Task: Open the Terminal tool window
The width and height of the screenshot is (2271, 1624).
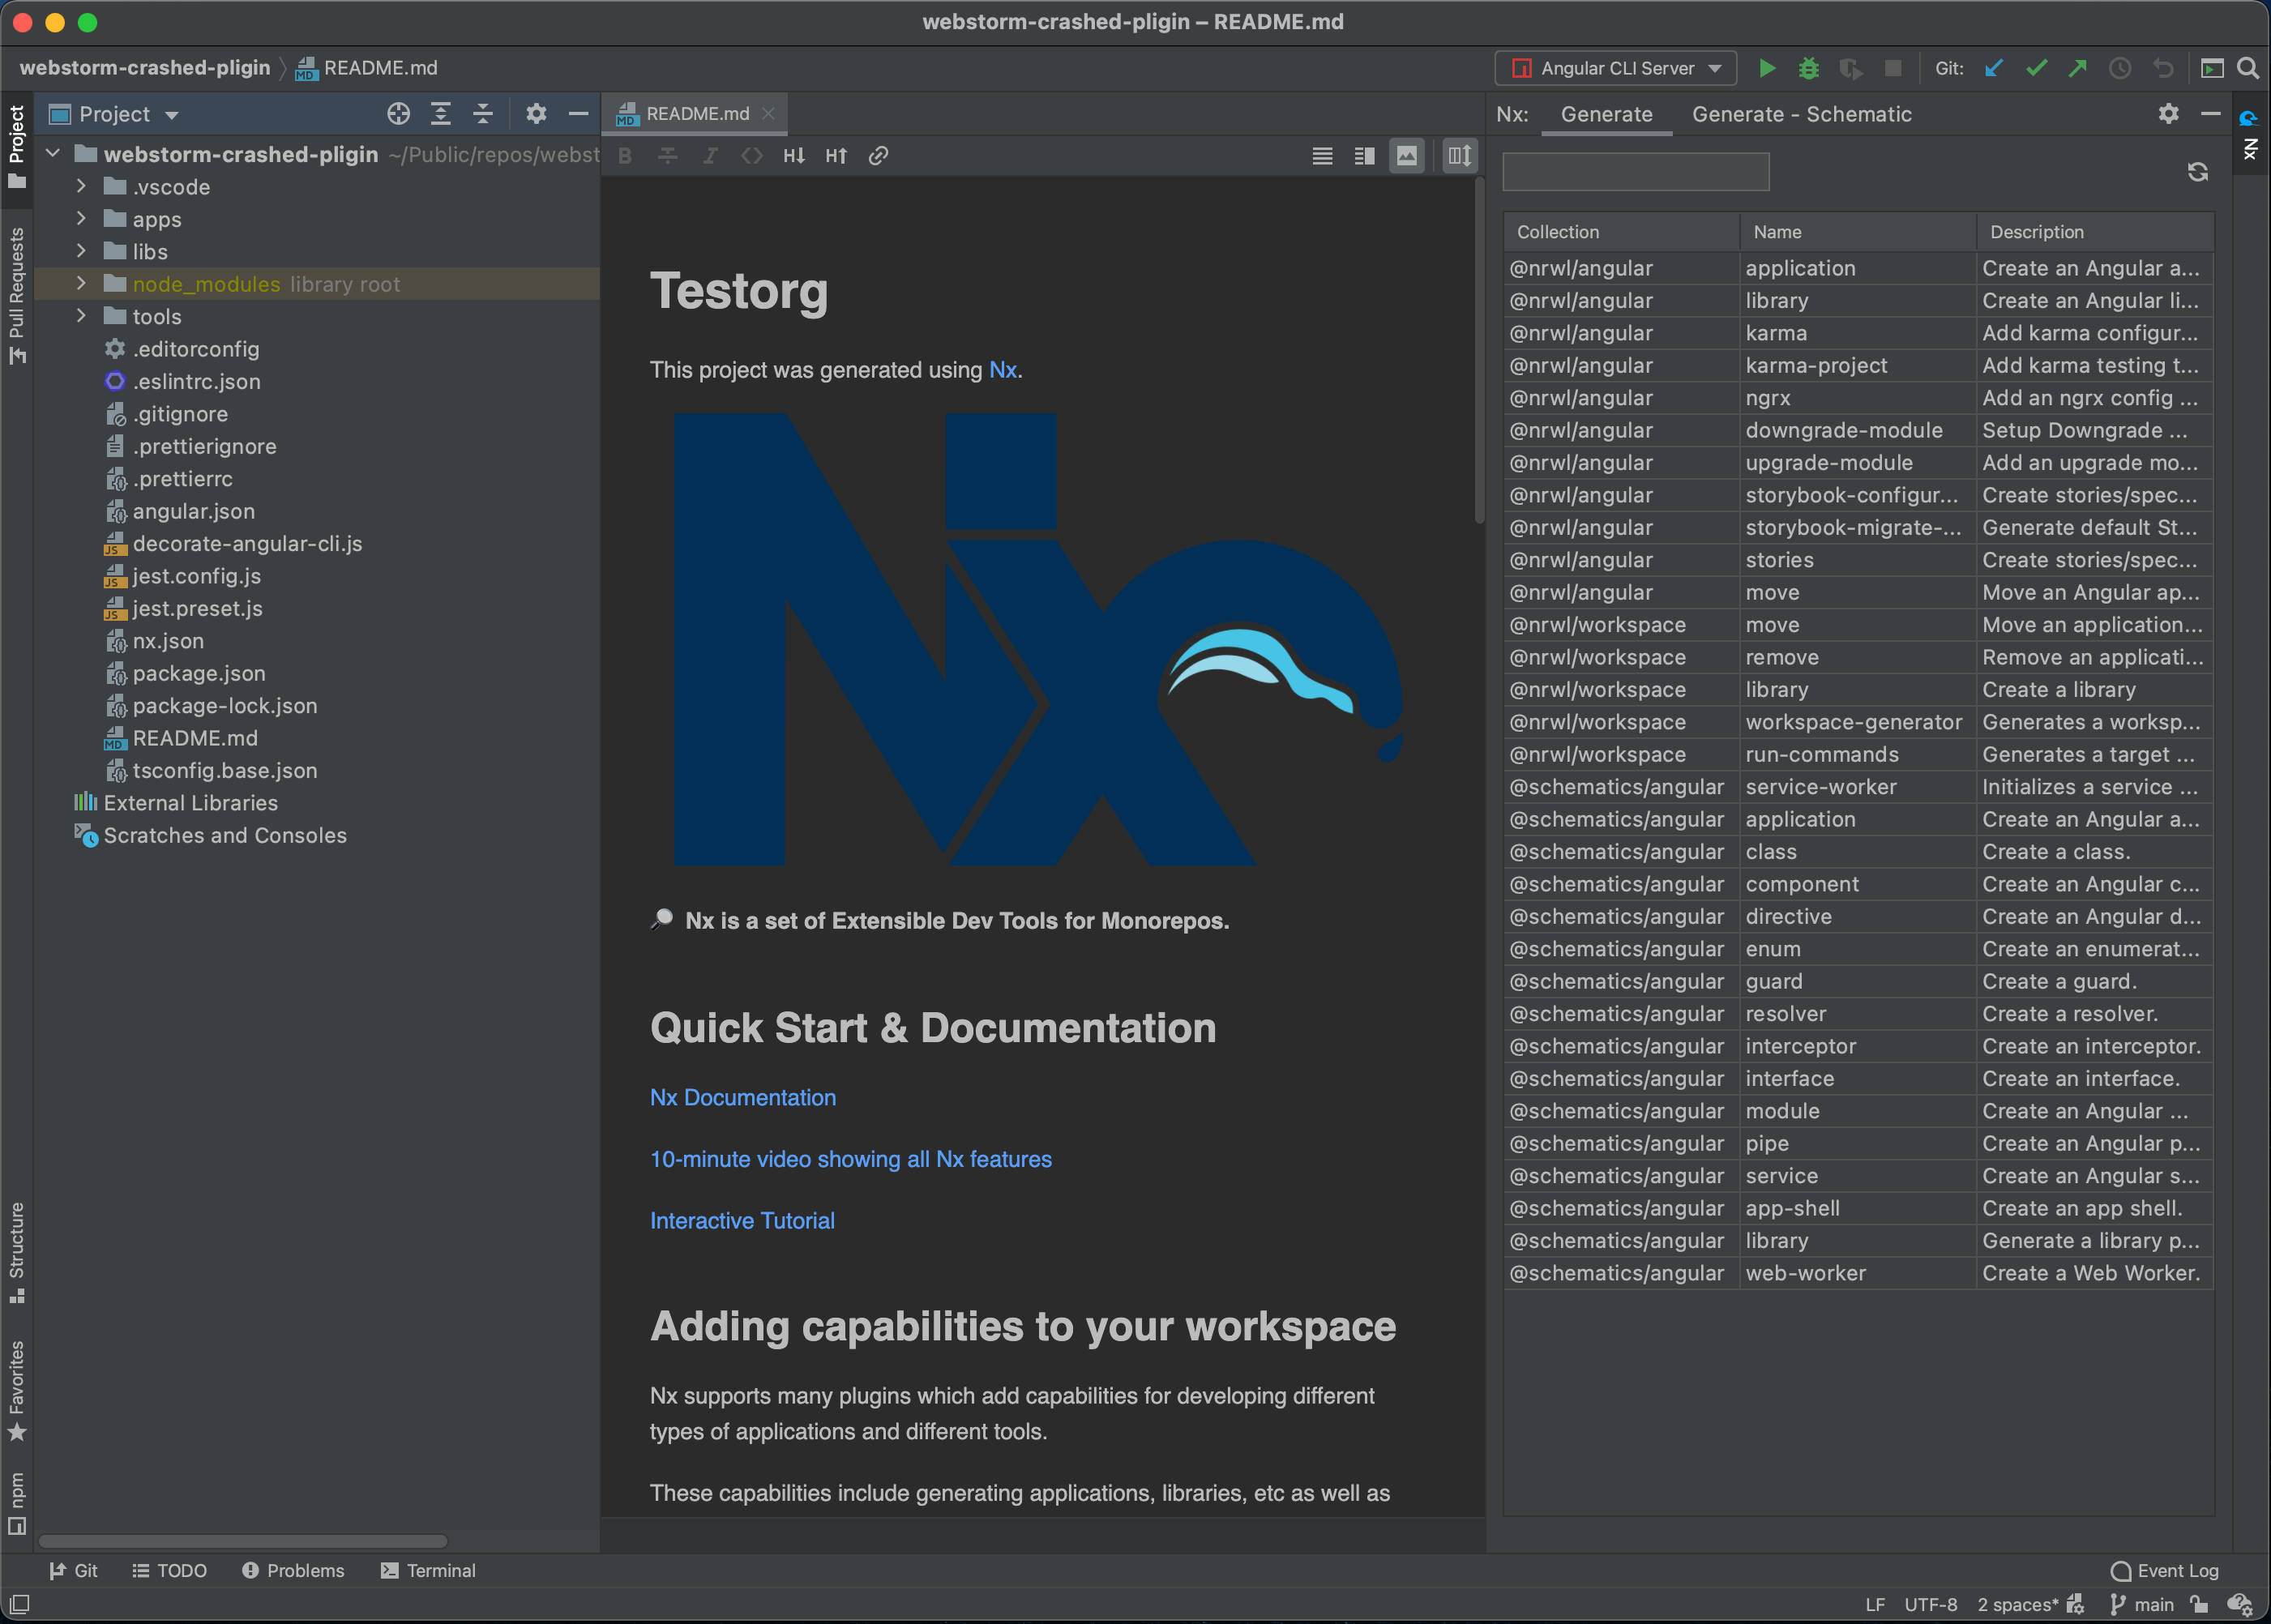Action: coord(427,1570)
